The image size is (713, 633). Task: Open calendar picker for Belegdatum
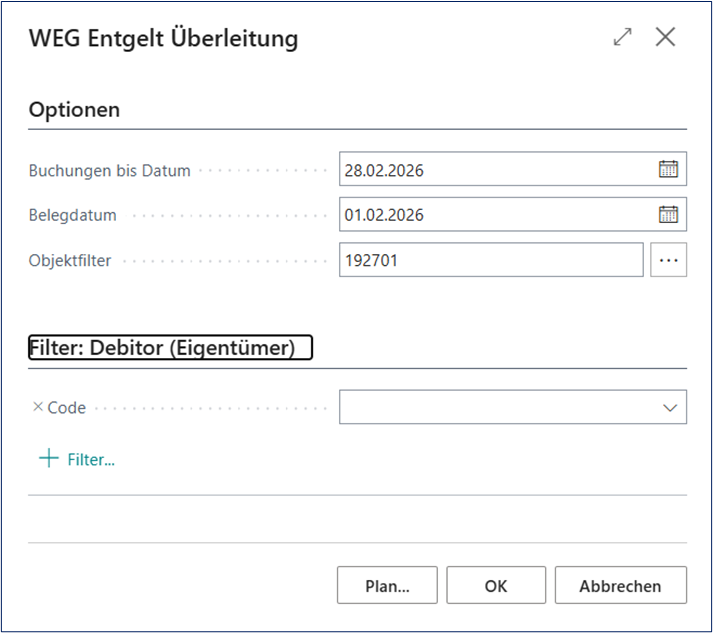[668, 214]
